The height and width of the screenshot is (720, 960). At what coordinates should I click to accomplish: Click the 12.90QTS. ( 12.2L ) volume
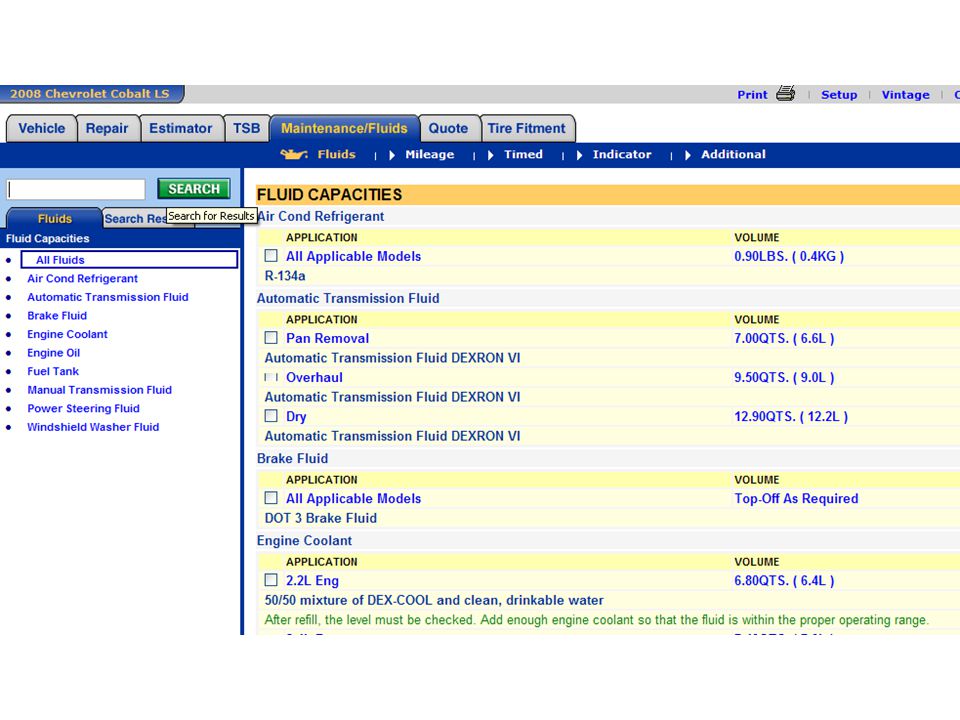pos(791,416)
